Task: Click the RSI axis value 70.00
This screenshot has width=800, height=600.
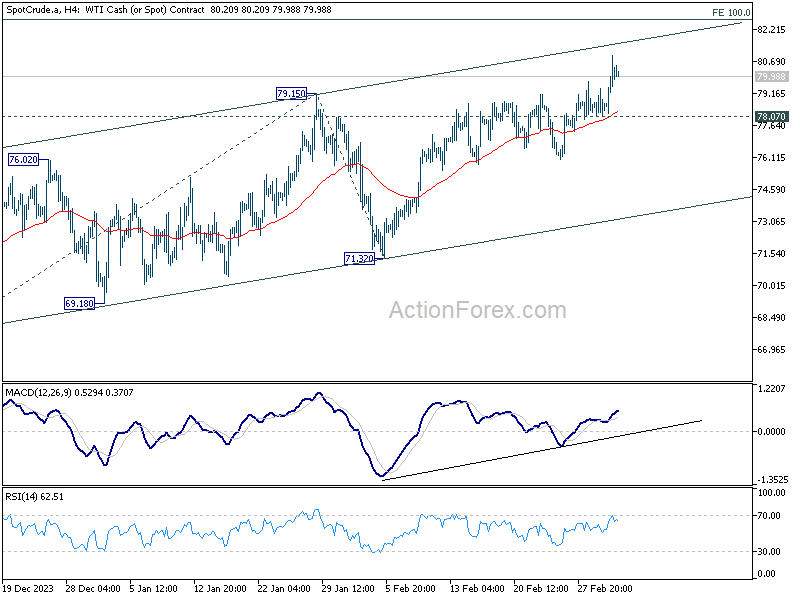Action: coord(771,516)
